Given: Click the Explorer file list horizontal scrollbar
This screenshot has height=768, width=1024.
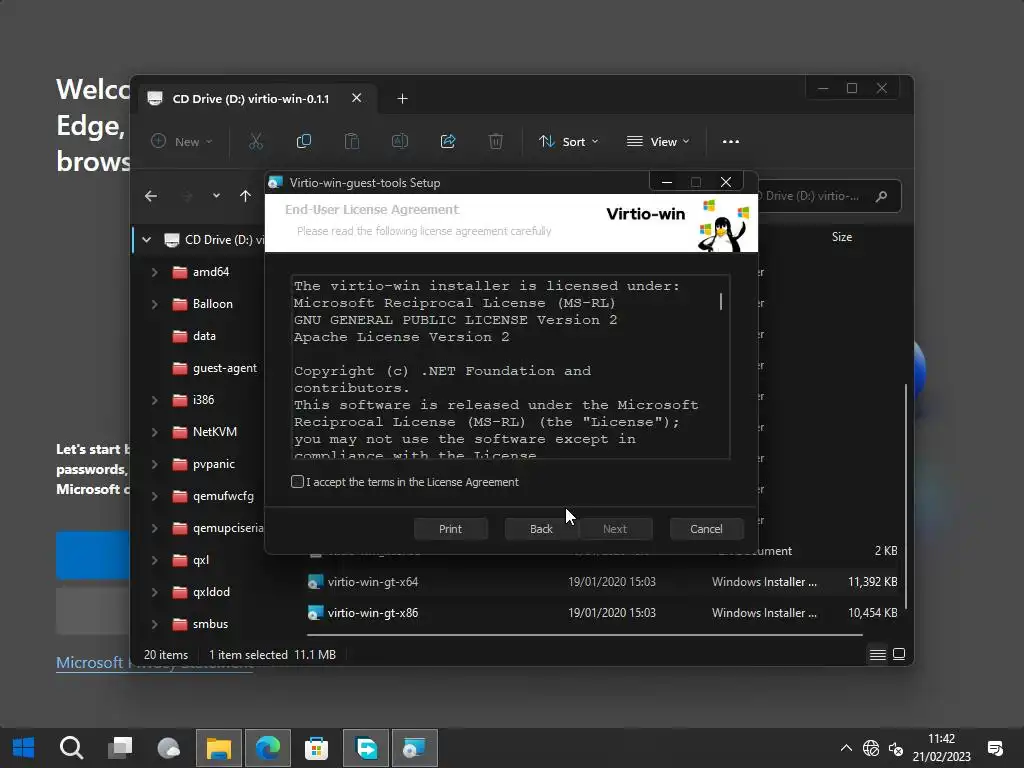Looking at the screenshot, I should 584,634.
